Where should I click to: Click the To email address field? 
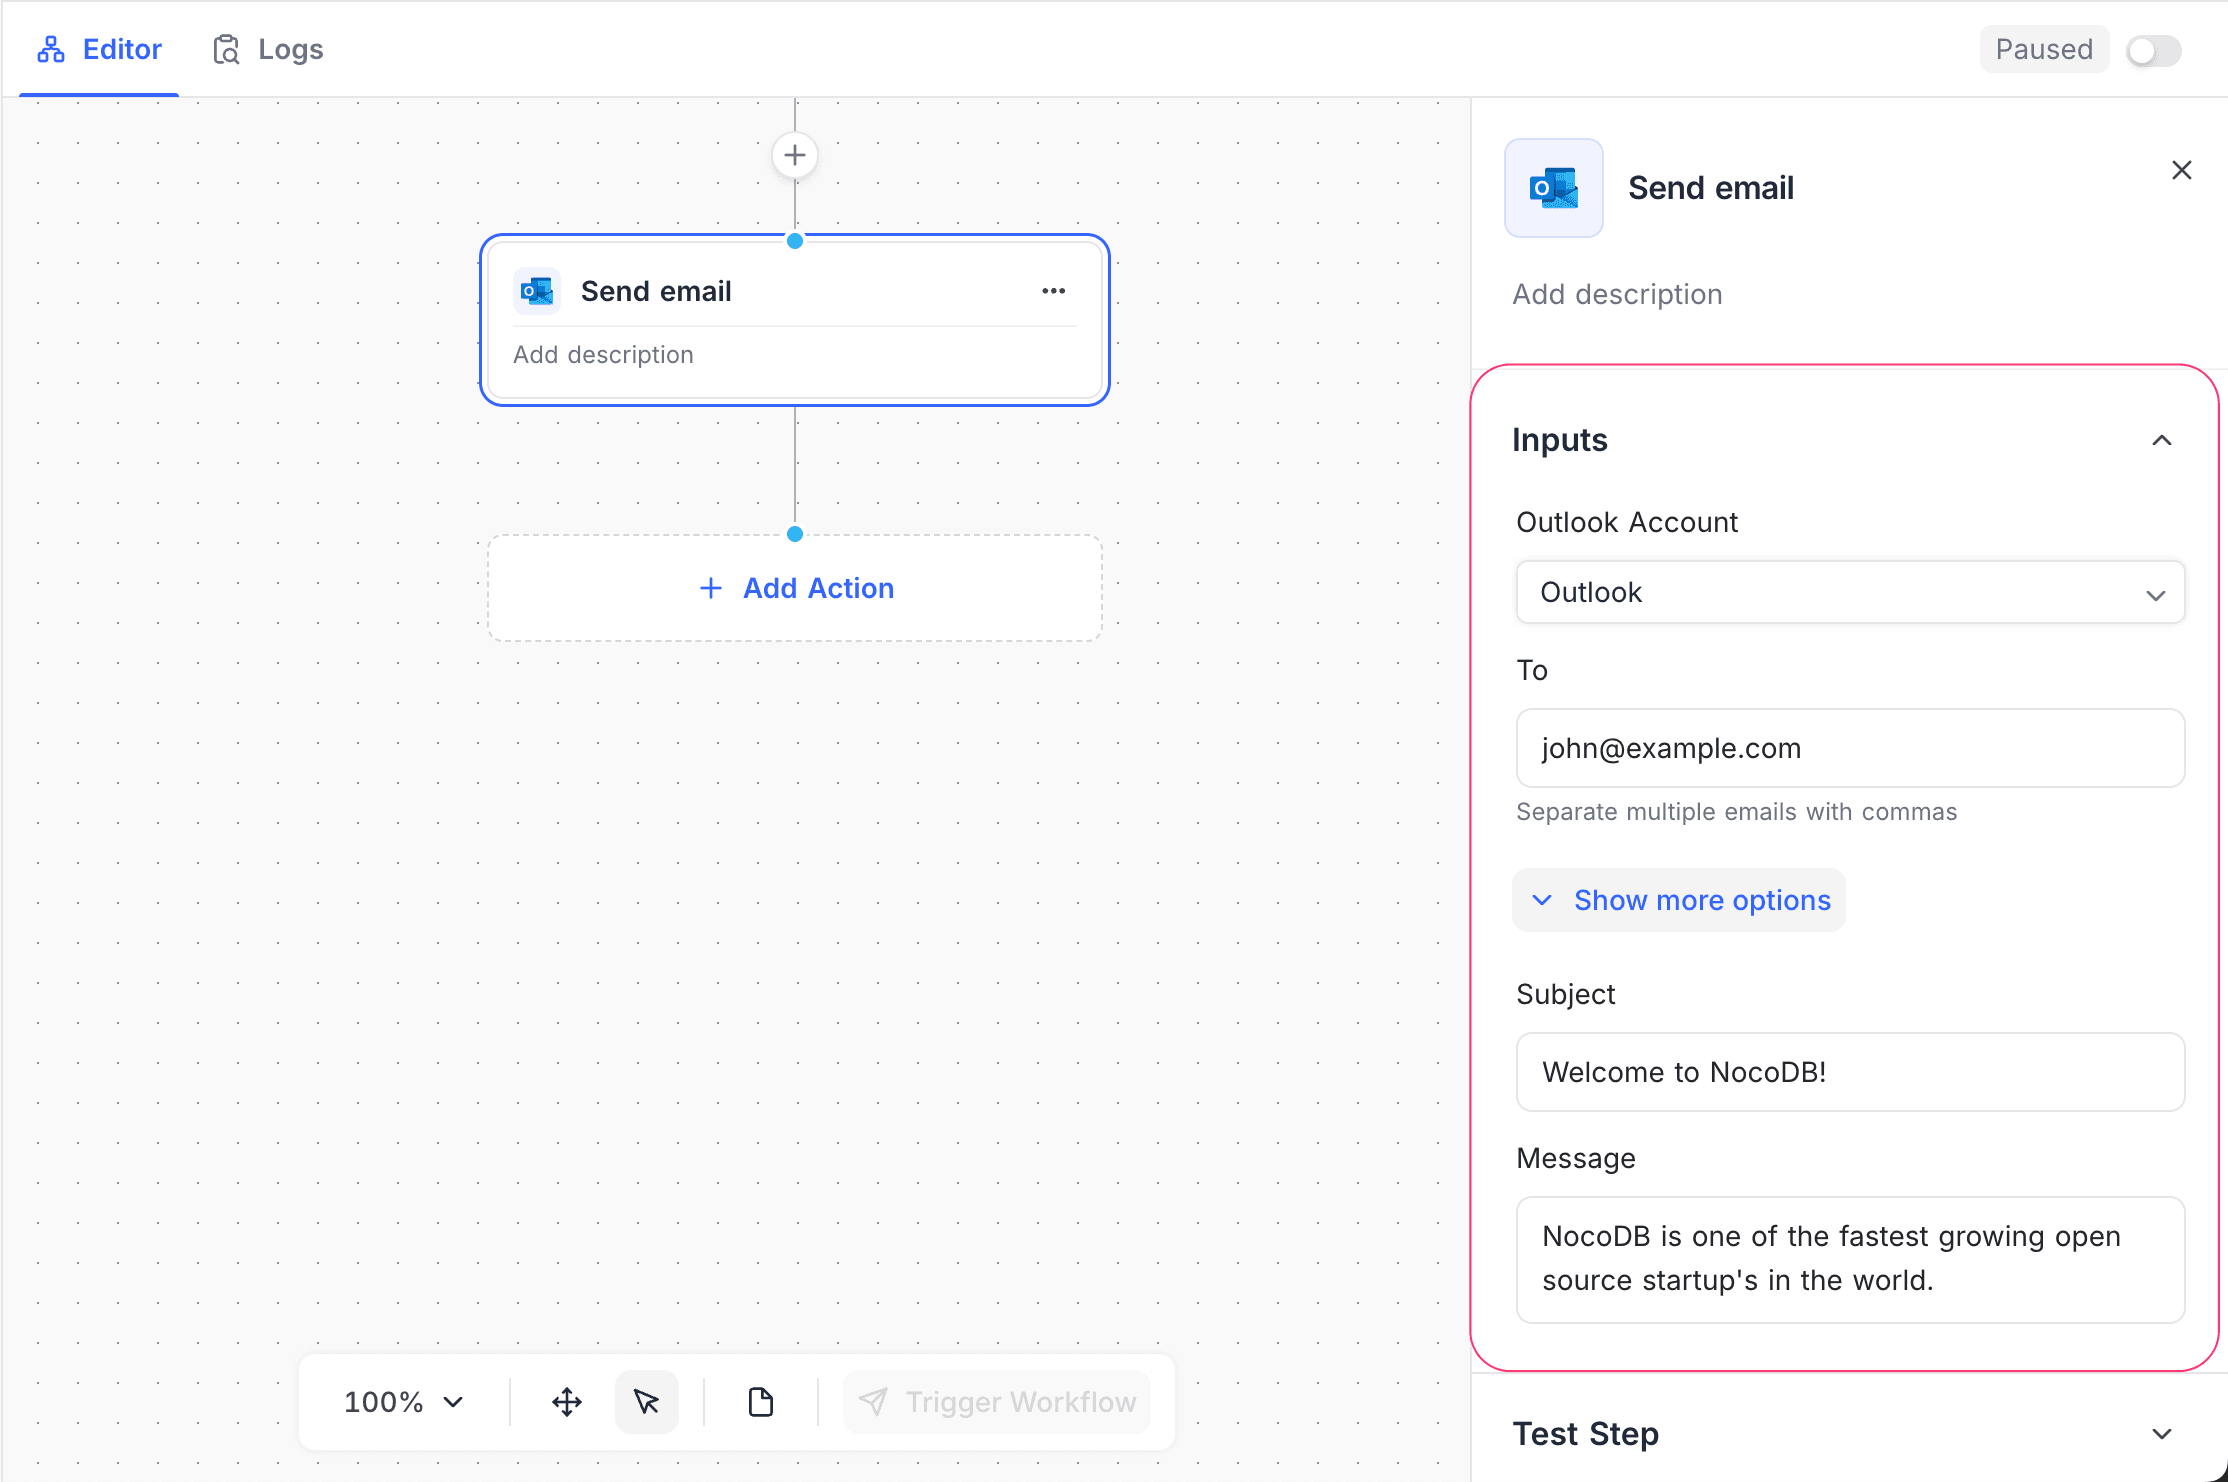1849,748
